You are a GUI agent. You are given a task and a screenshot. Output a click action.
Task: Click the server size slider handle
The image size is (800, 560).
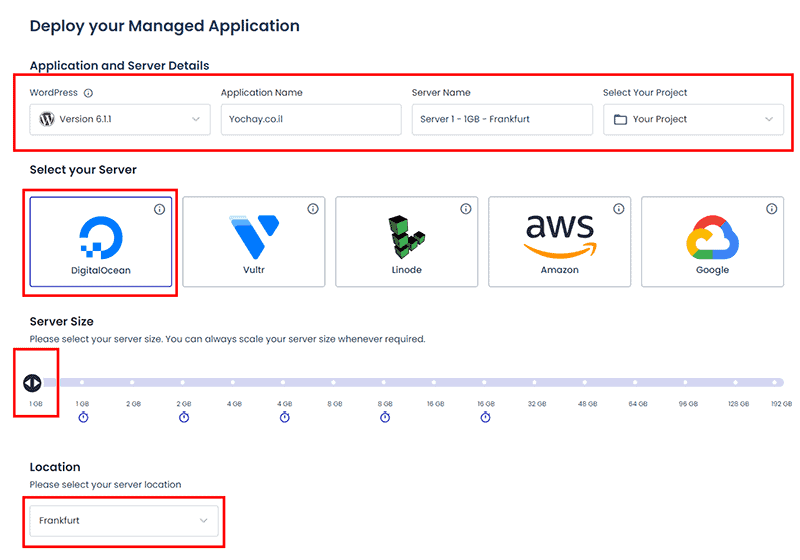pos(32,383)
